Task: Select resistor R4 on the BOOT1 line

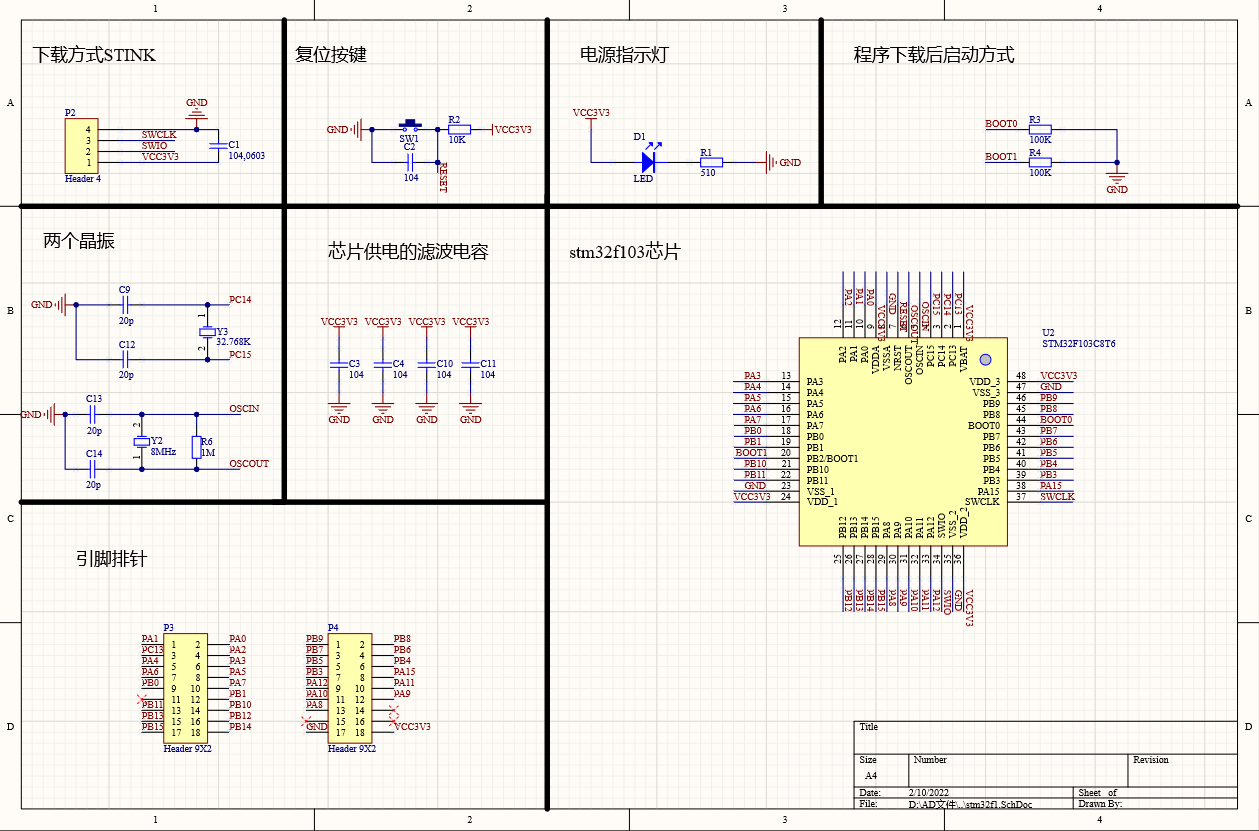Action: click(1040, 162)
